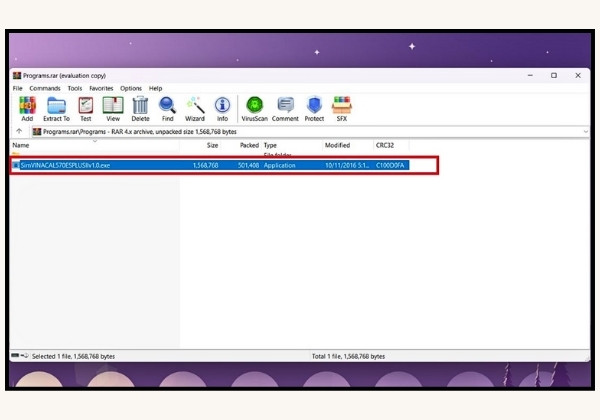Start a VirusScan on the archive
600x420 pixels.
[x=254, y=109]
